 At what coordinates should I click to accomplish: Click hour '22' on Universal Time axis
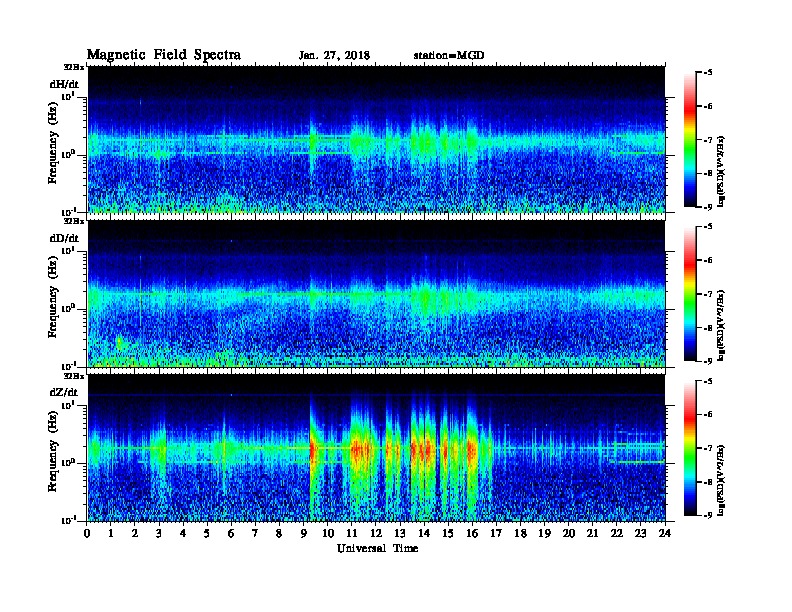pos(617,534)
